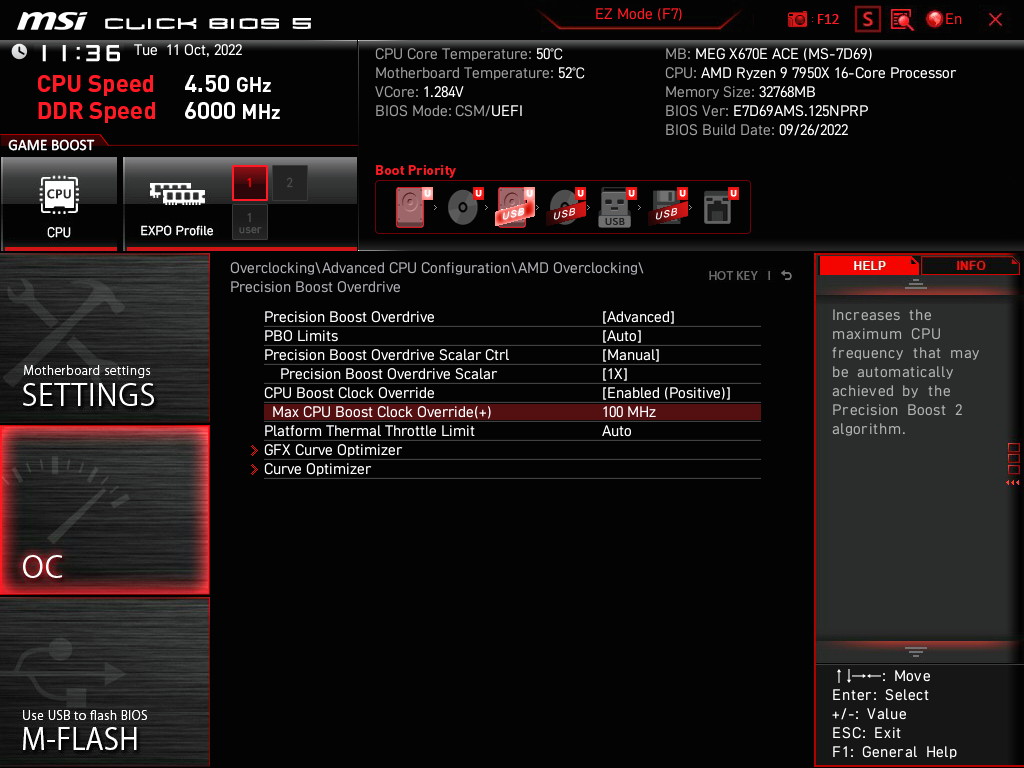Viewport: 1024px width, 768px height.
Task: Select the network boot device icon
Action: coord(720,207)
